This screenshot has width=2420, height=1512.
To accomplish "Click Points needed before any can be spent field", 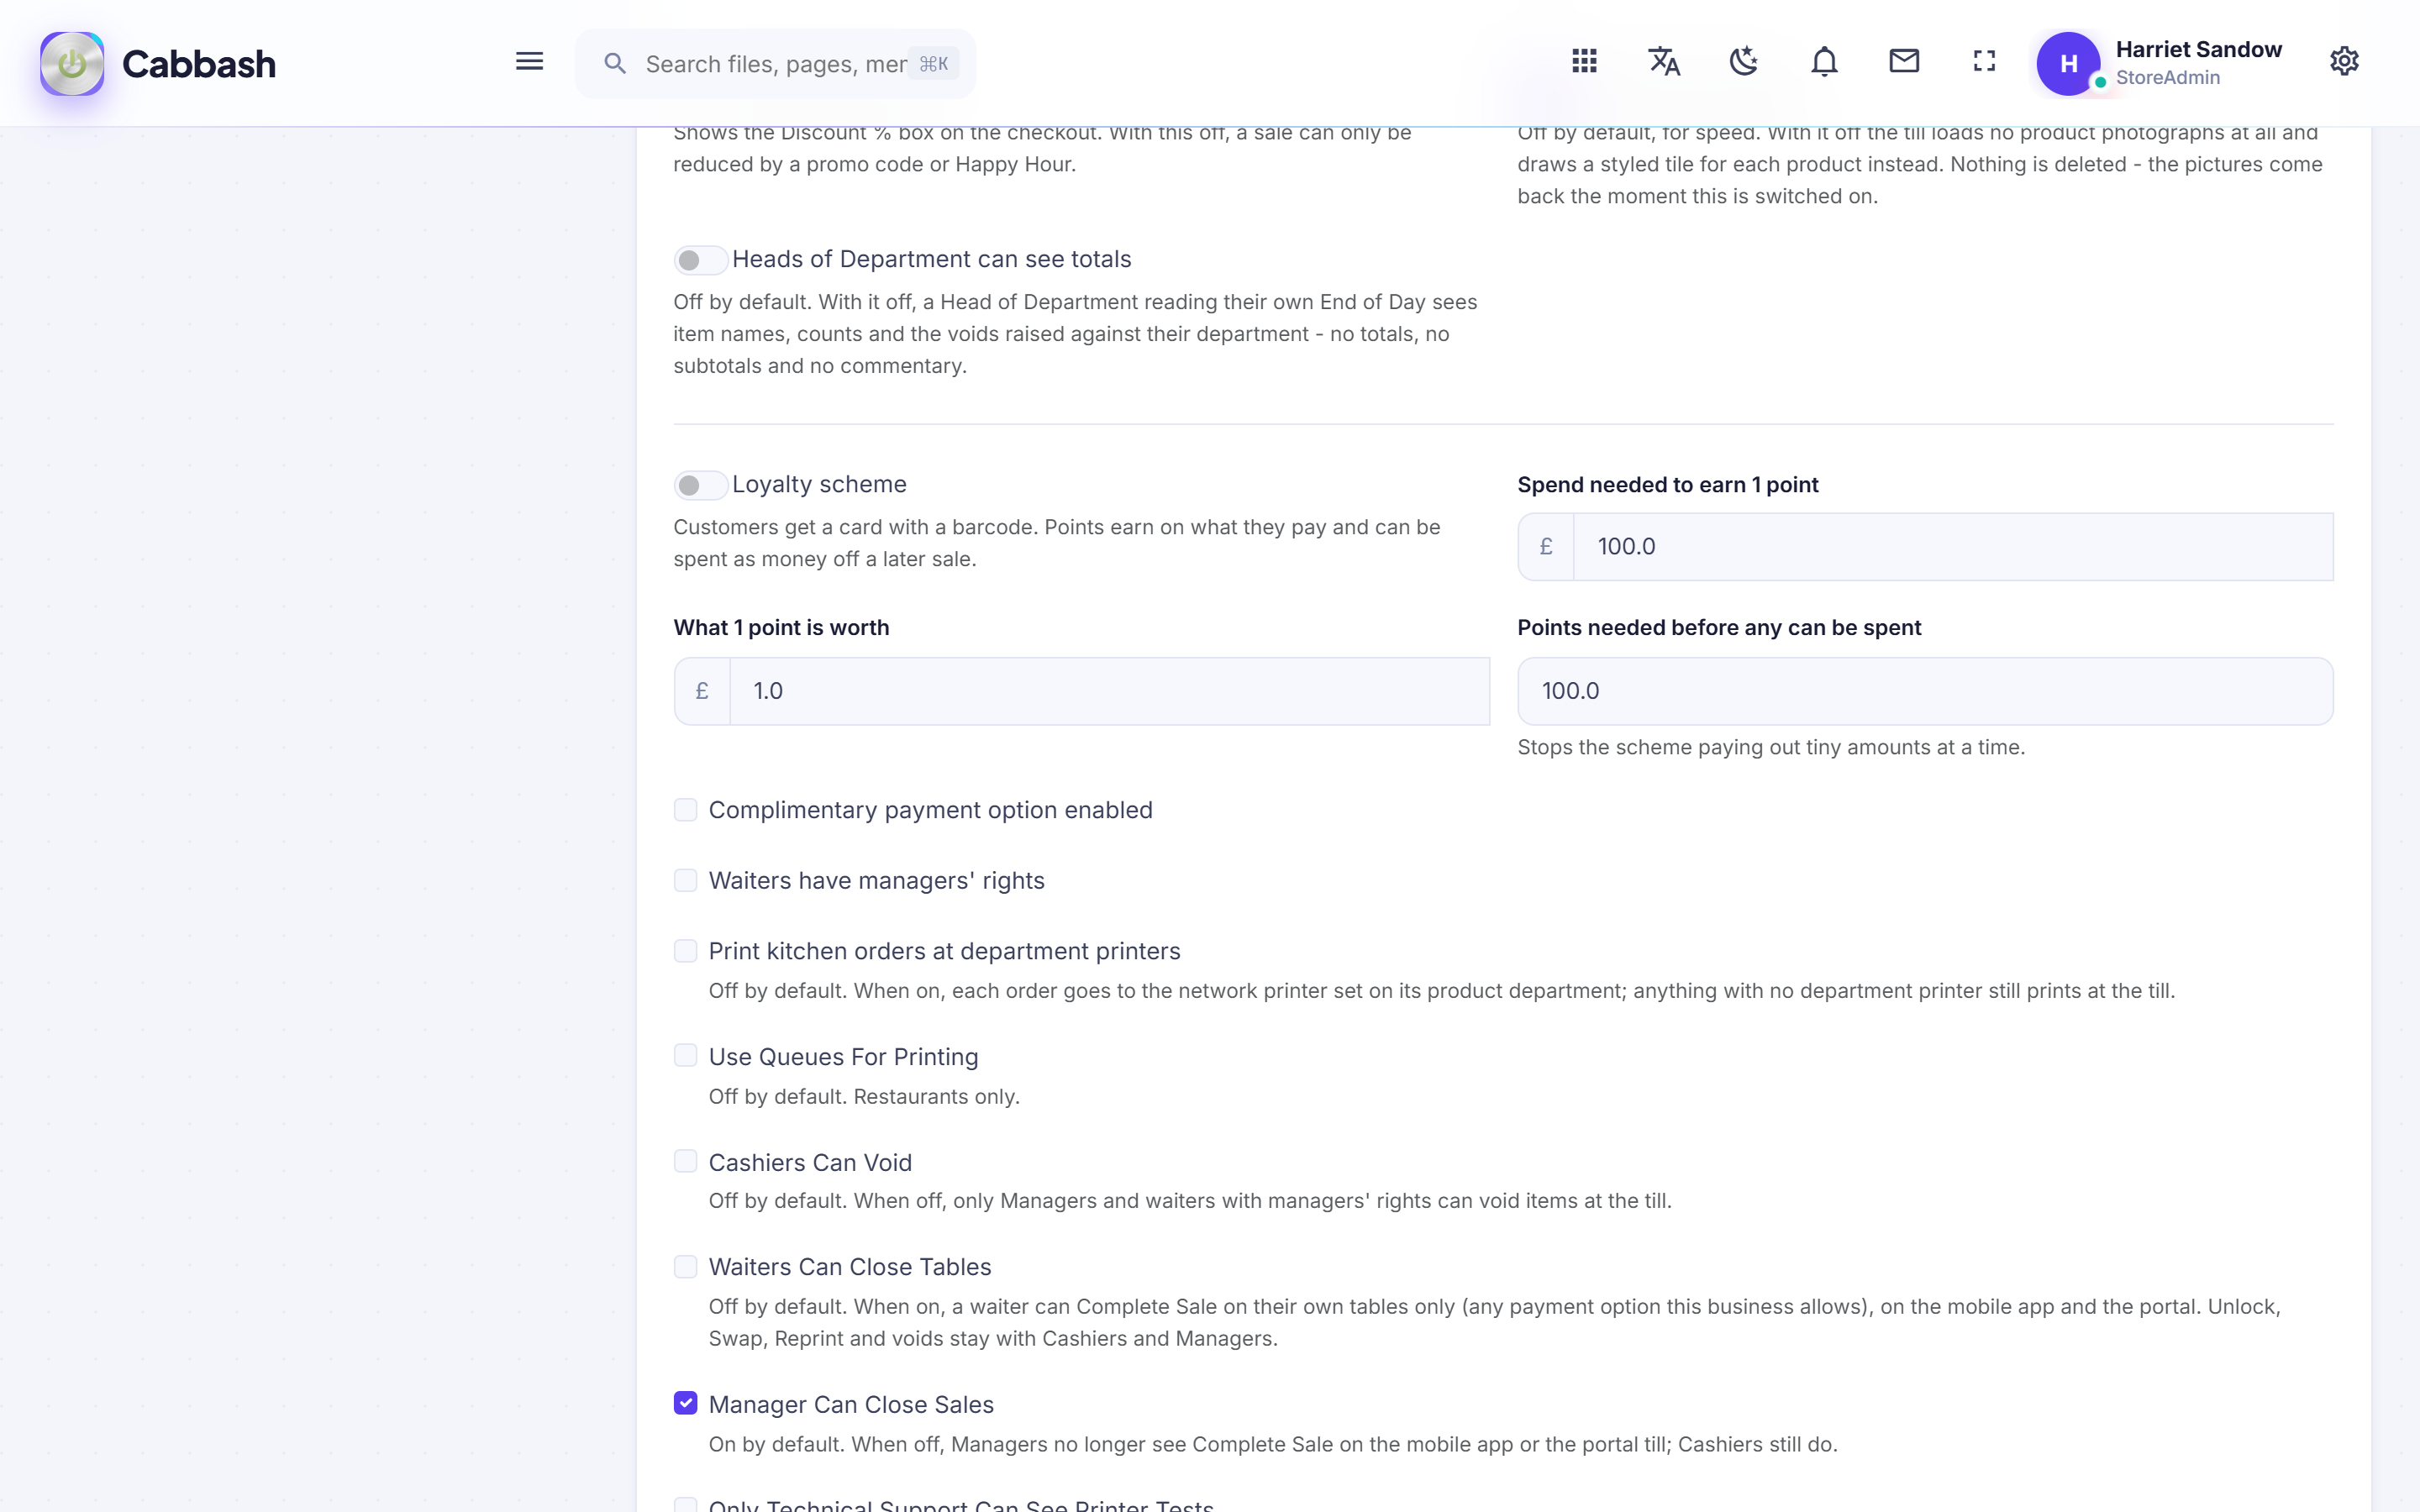I will point(1925,691).
